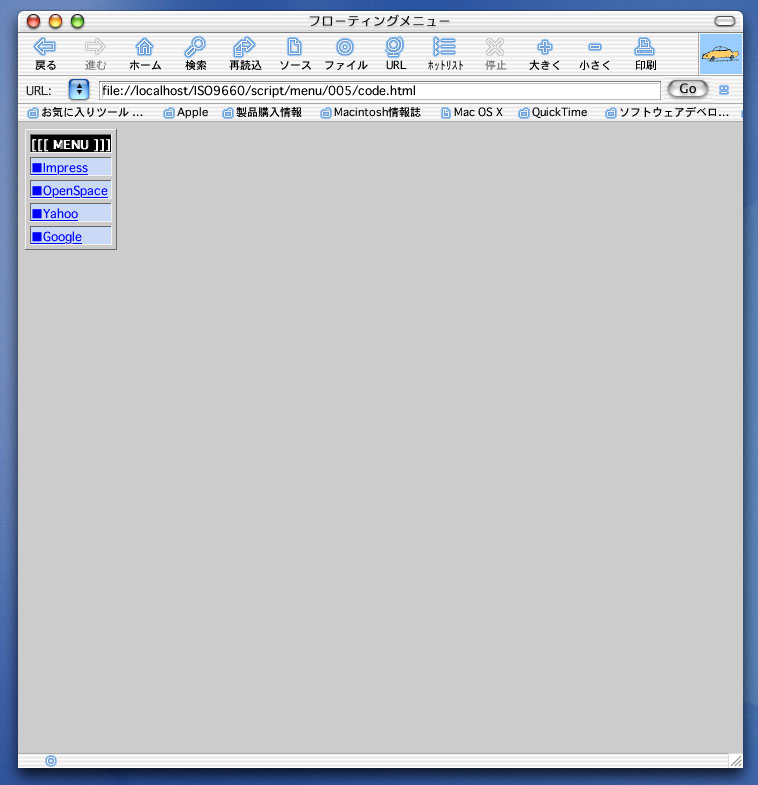Open the ホーム home page icon
Image resolution: width=758 pixels, height=785 pixels.
coord(145,47)
